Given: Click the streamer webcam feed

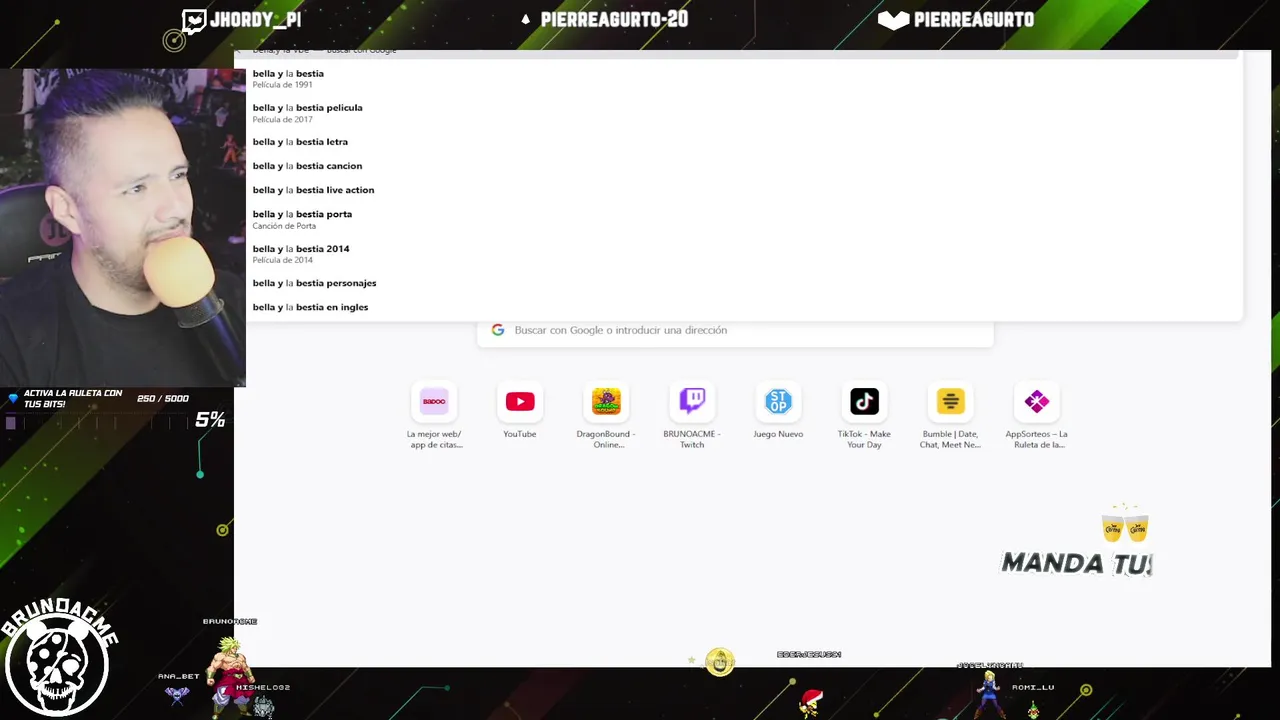Looking at the screenshot, I should tap(123, 228).
